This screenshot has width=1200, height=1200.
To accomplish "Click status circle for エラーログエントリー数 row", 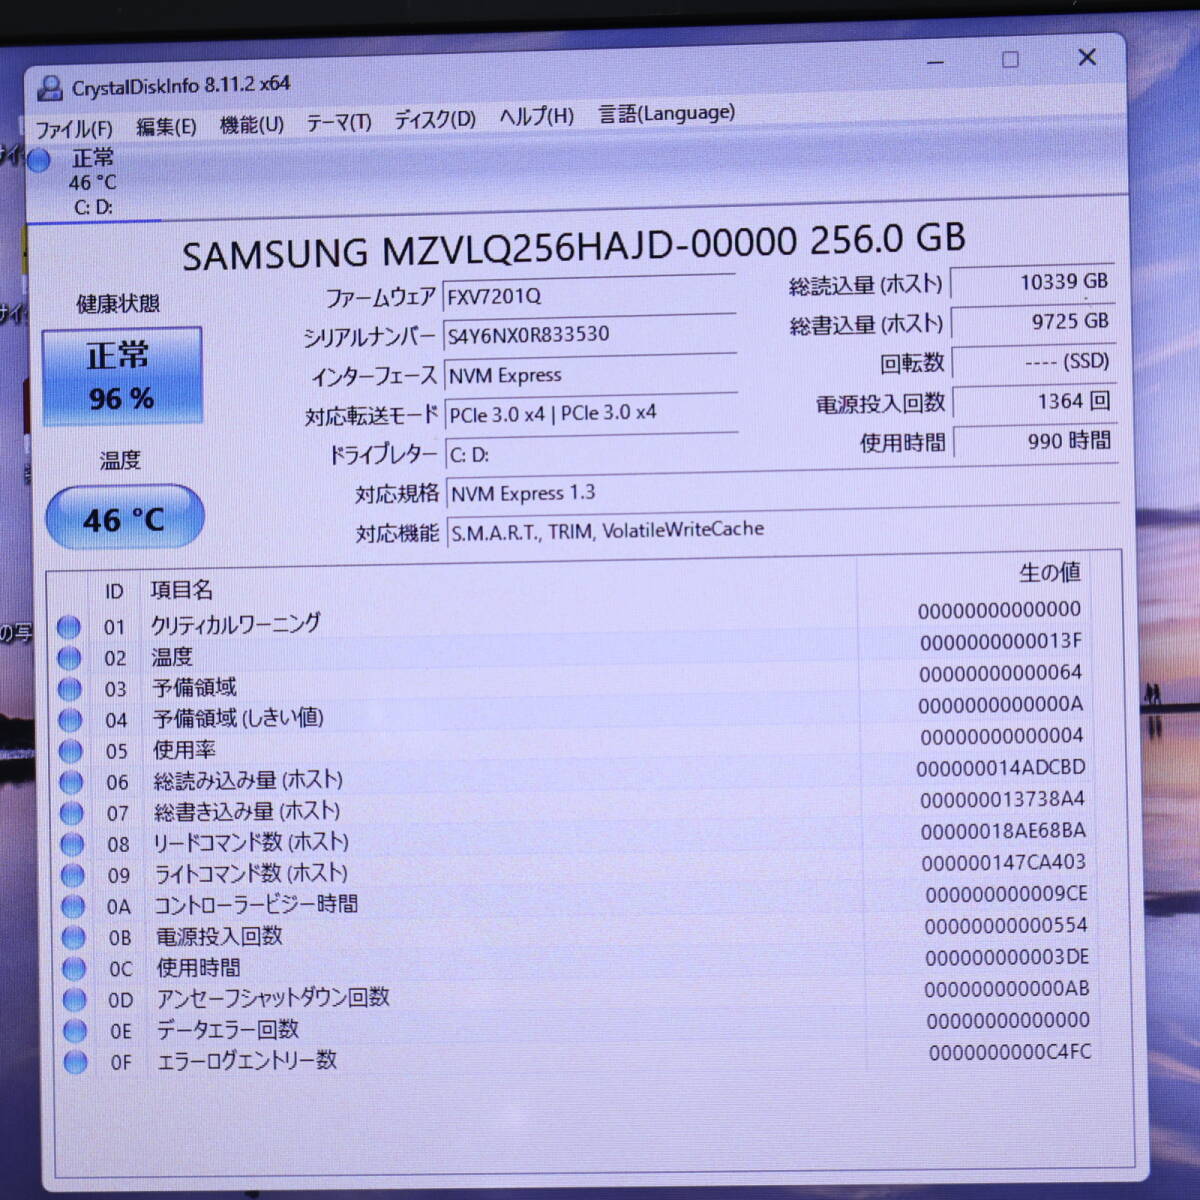I will [x=76, y=1061].
